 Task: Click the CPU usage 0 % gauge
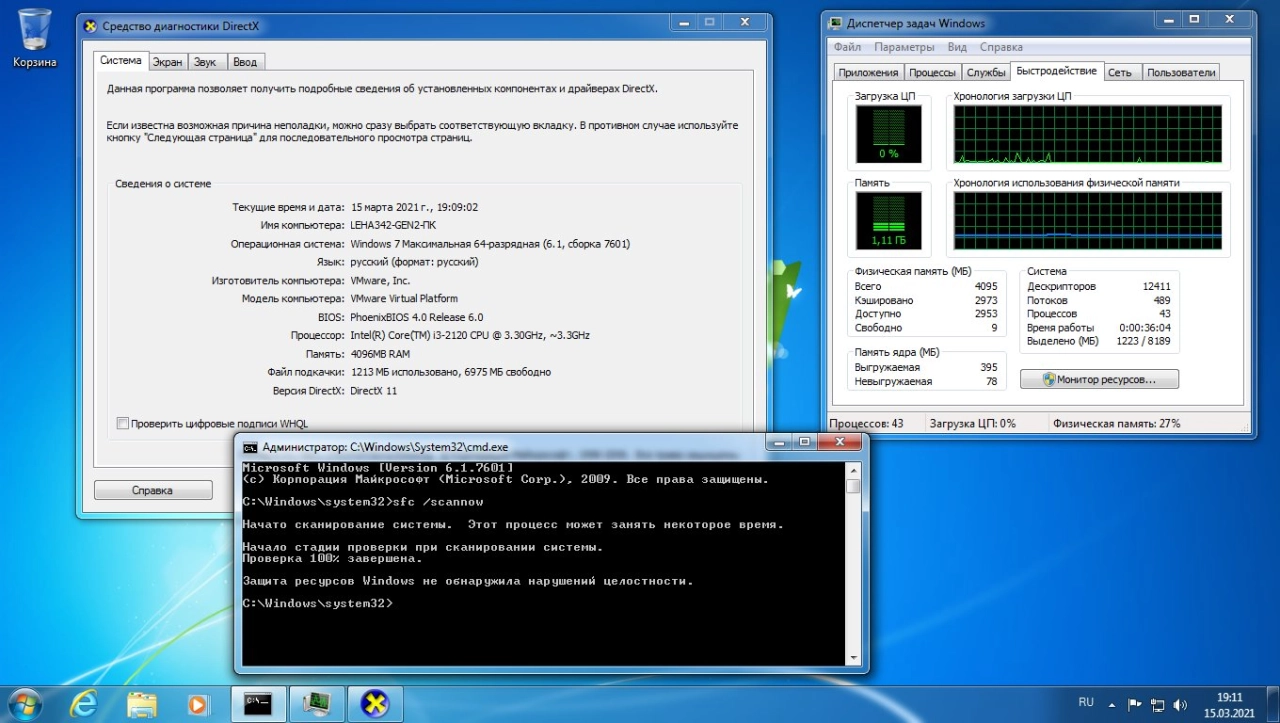(x=888, y=133)
